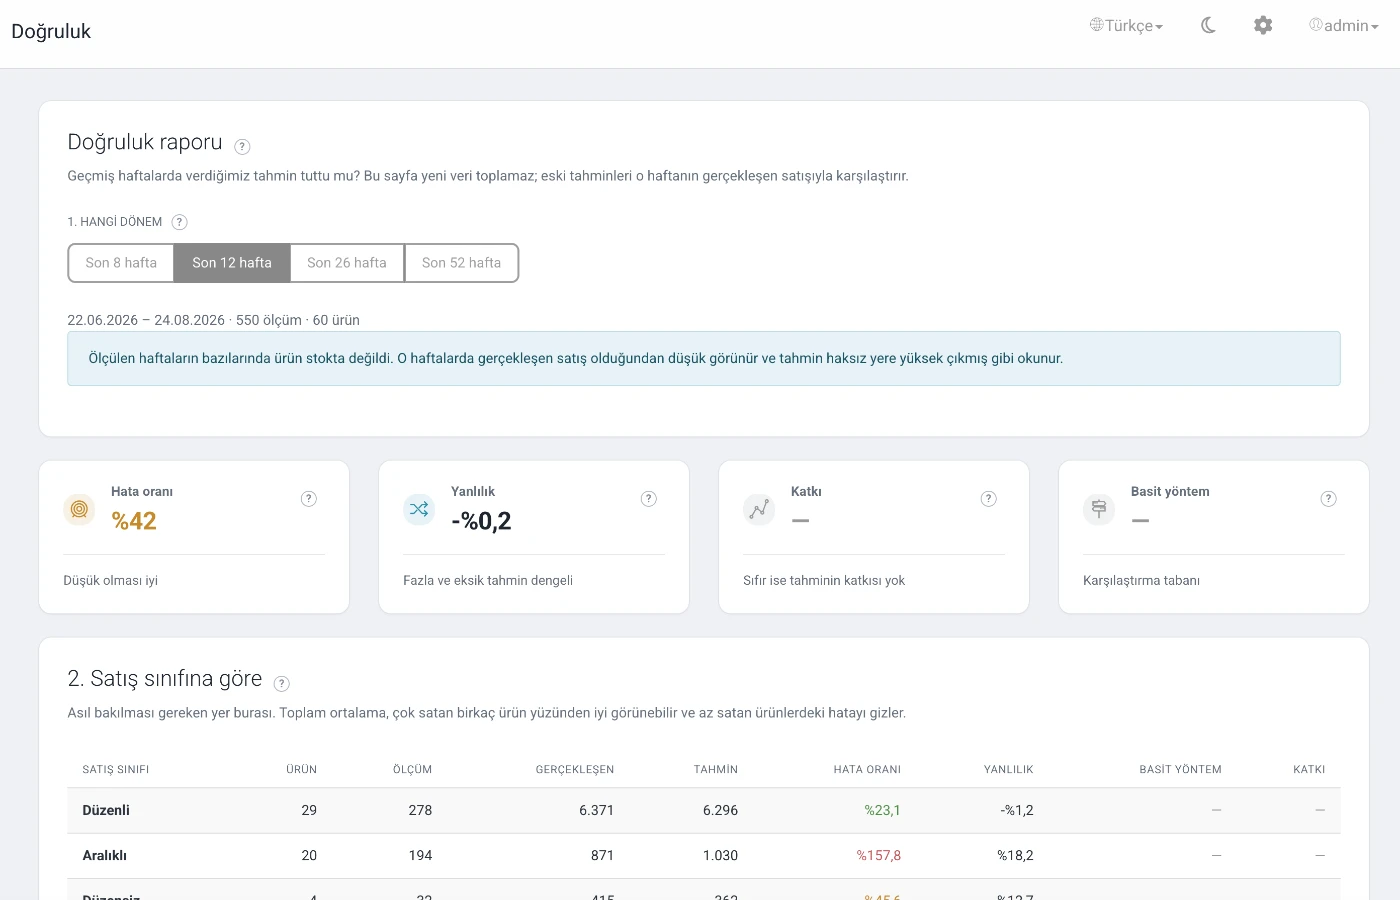Click the shuffle icon in Yanlılık card
The width and height of the screenshot is (1400, 900).
click(x=419, y=509)
